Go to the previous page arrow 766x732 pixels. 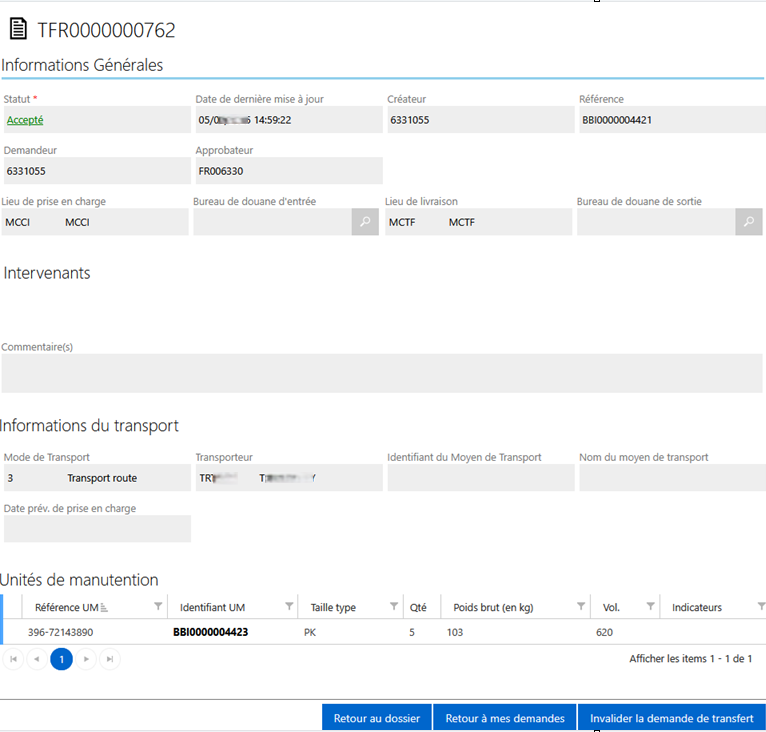click(36, 659)
